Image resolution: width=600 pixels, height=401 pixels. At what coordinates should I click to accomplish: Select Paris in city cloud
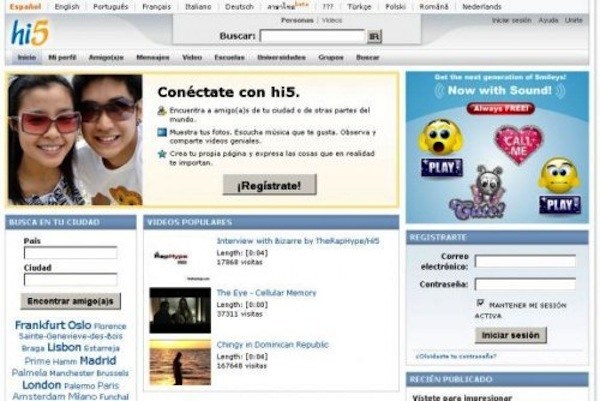(108, 386)
